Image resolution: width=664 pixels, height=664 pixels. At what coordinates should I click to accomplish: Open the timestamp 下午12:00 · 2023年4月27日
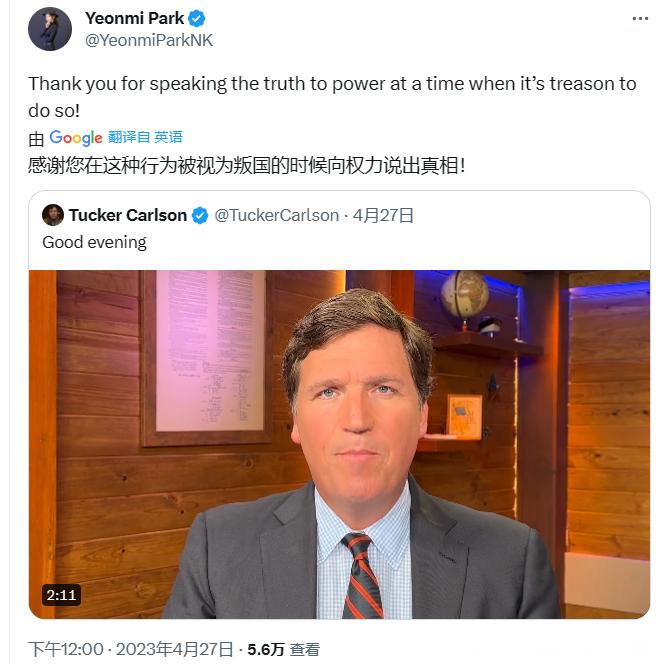coord(131,649)
